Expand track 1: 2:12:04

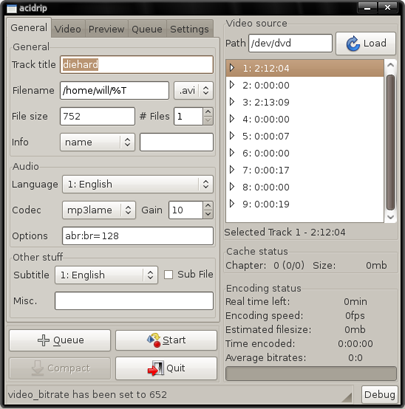[232, 68]
